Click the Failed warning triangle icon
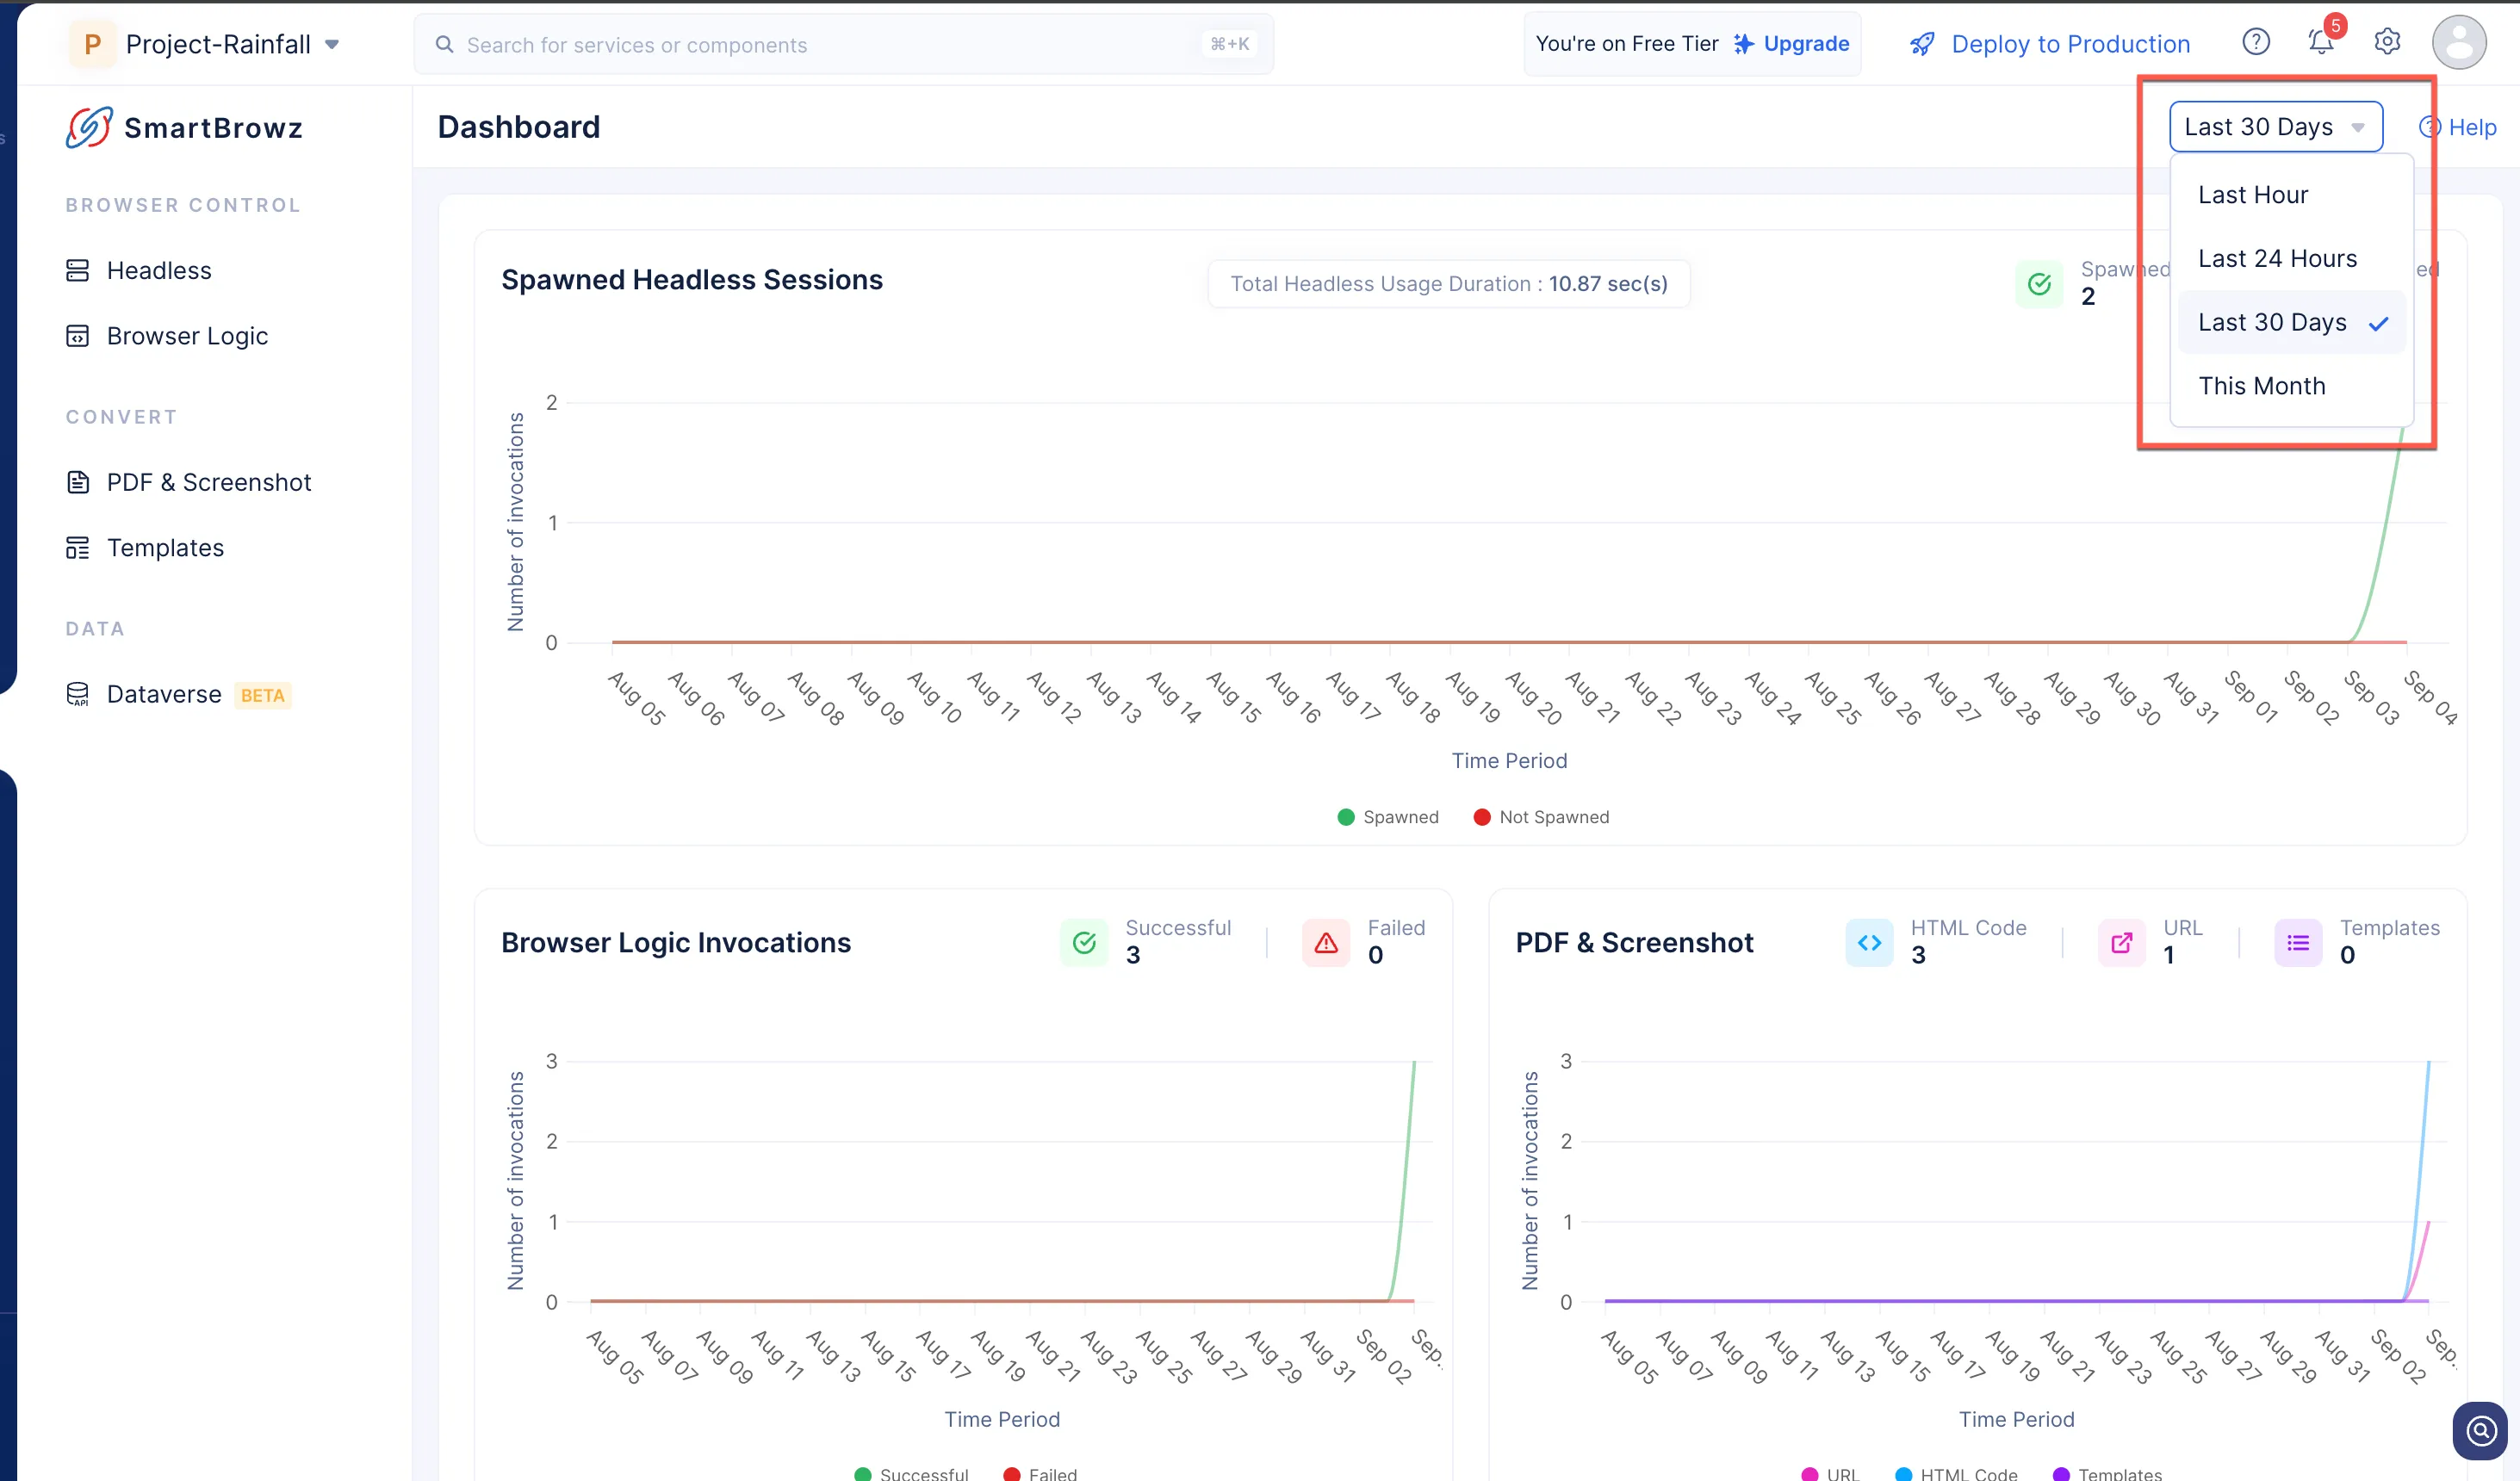This screenshot has height=1481, width=2520. tap(1326, 942)
